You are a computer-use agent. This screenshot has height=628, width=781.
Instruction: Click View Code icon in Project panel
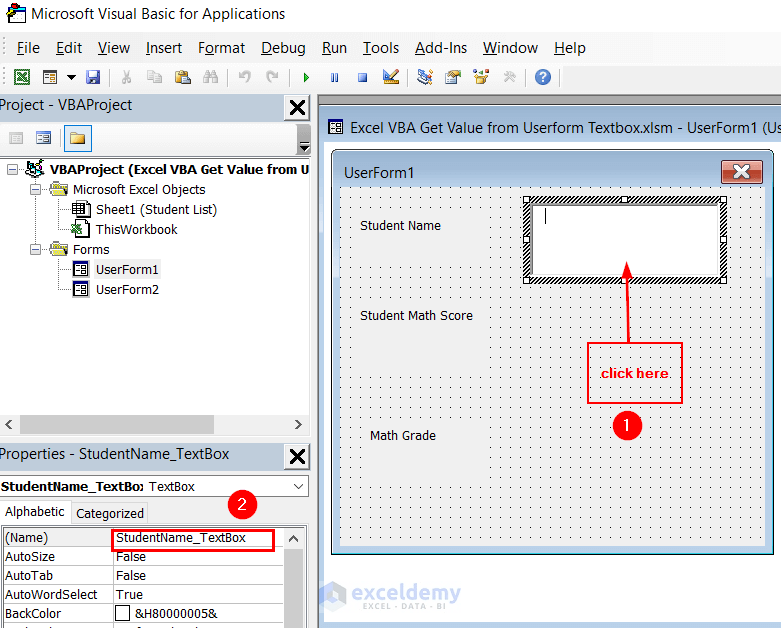pos(16,138)
